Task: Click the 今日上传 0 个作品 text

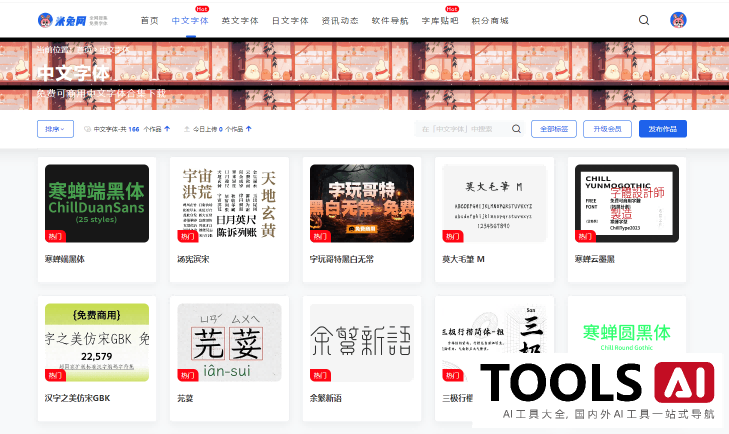Action: click(218, 129)
